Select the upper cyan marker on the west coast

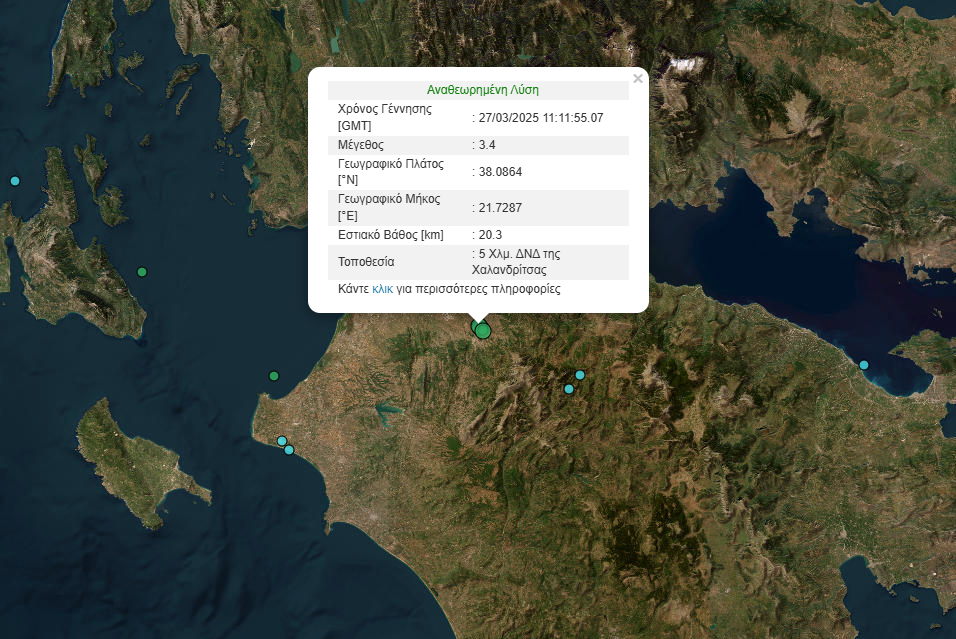282,441
